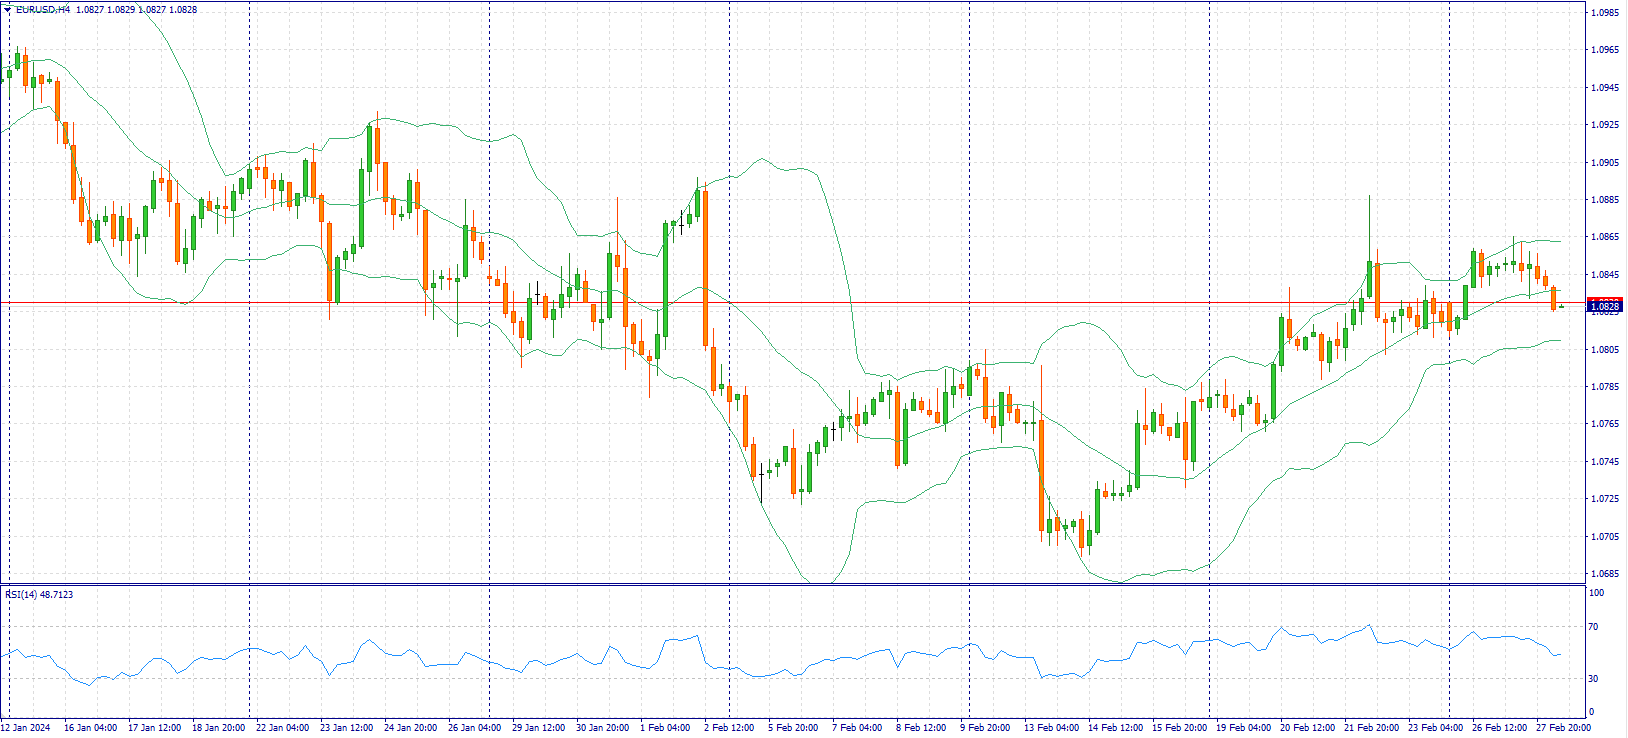Click the 12 Jan 2024 date label
This screenshot has height=738, width=1628.
[27, 728]
